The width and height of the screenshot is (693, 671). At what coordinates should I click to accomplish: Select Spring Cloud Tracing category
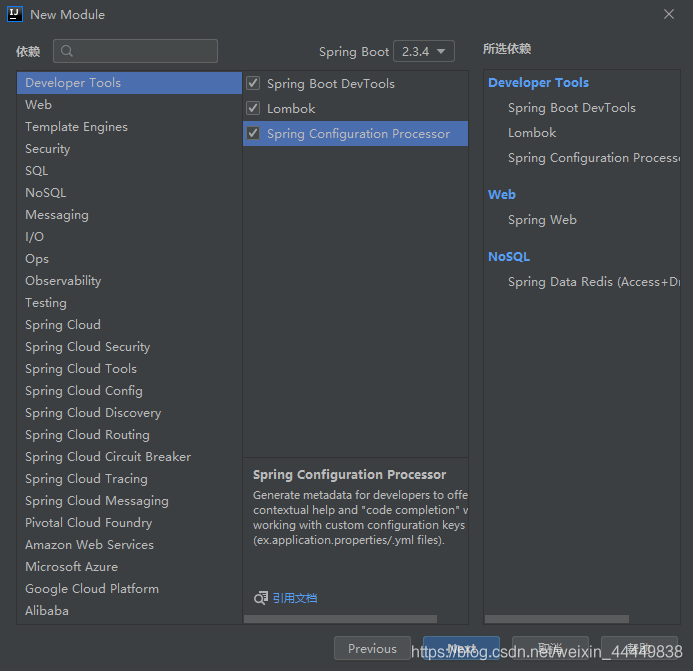pyautogui.click(x=129, y=479)
